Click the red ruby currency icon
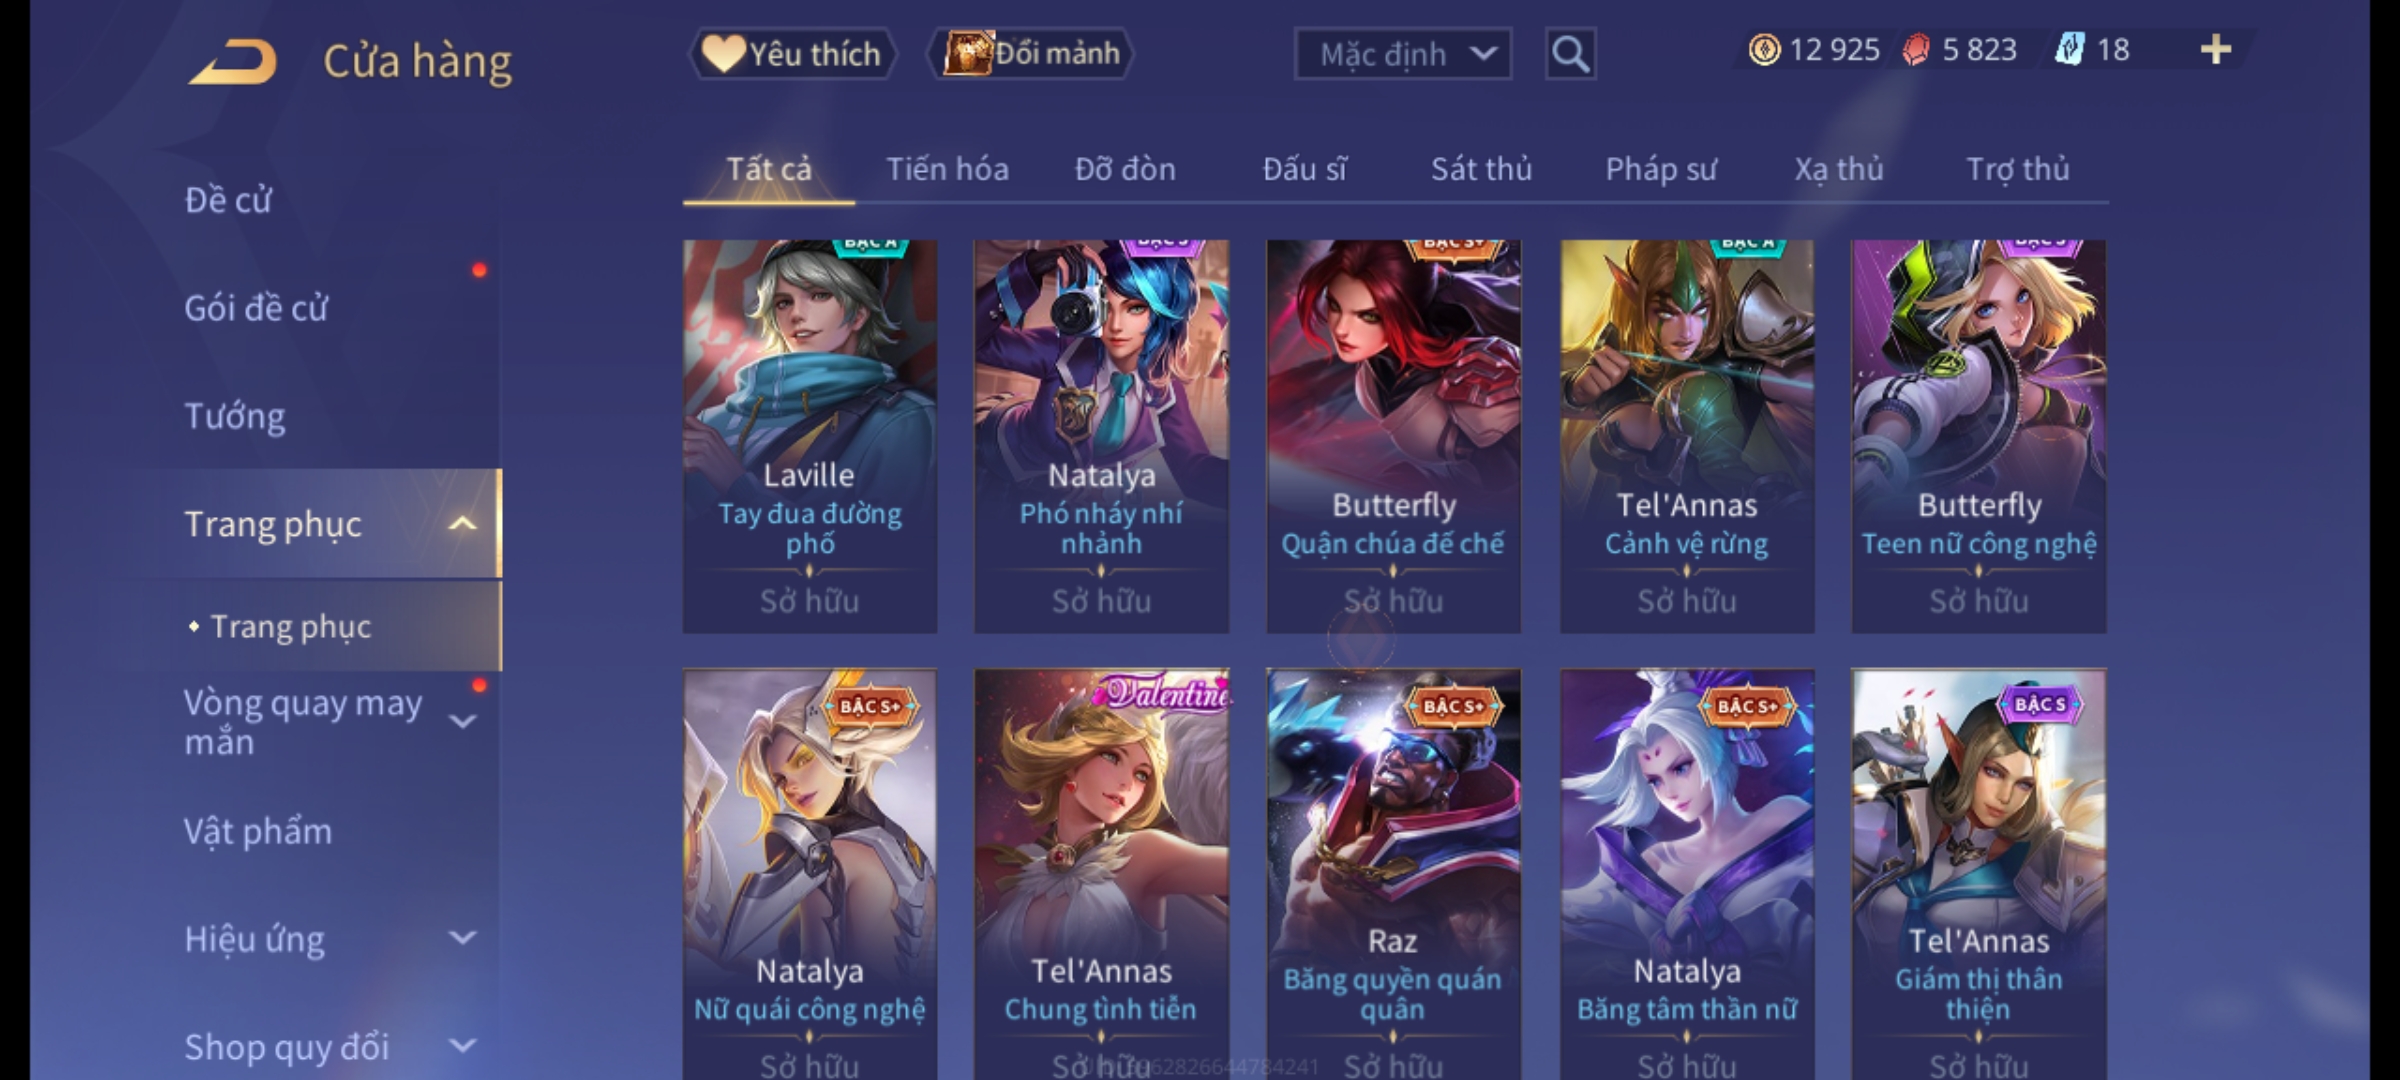This screenshot has width=2400, height=1080. click(x=1916, y=50)
